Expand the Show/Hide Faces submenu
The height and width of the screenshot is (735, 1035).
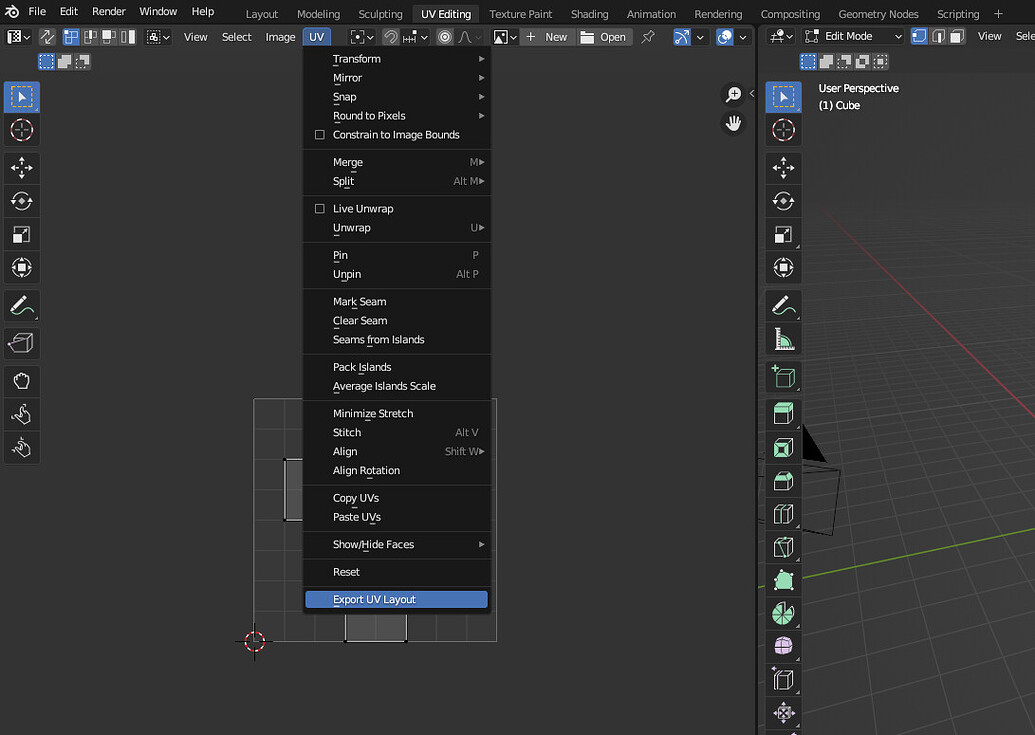(397, 544)
